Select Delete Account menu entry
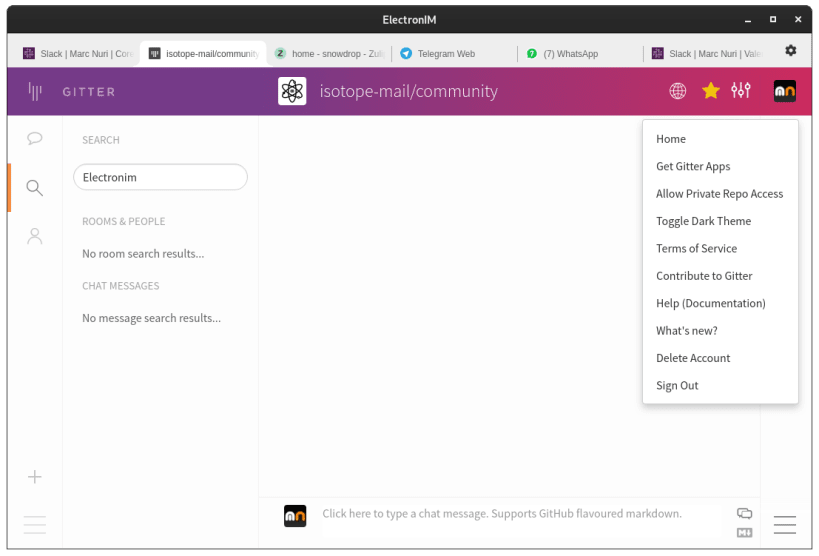819x556 pixels. (720, 358)
